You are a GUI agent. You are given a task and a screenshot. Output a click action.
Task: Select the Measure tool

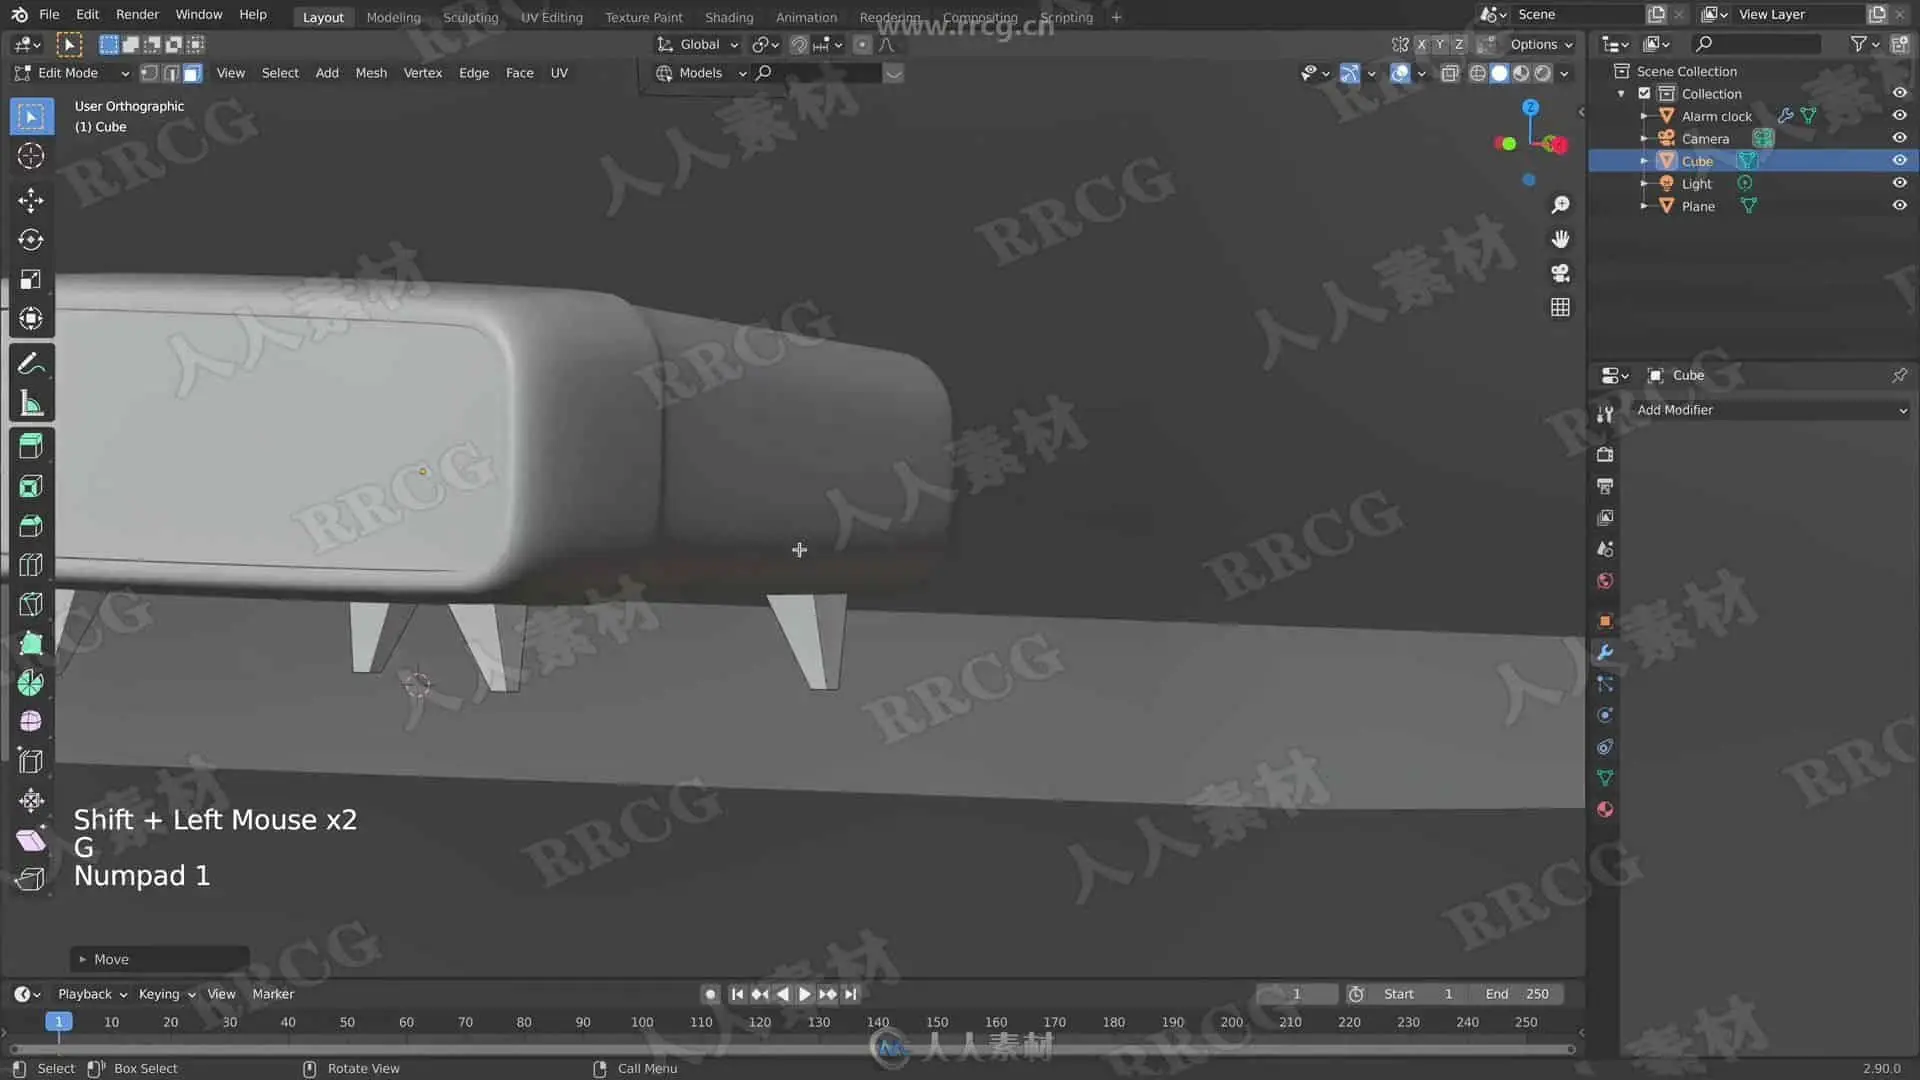(x=30, y=404)
